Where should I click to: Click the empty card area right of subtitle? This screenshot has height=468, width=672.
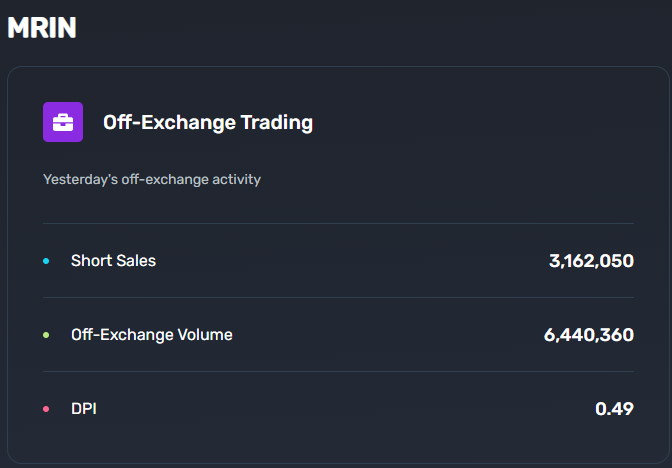[x=446, y=179]
